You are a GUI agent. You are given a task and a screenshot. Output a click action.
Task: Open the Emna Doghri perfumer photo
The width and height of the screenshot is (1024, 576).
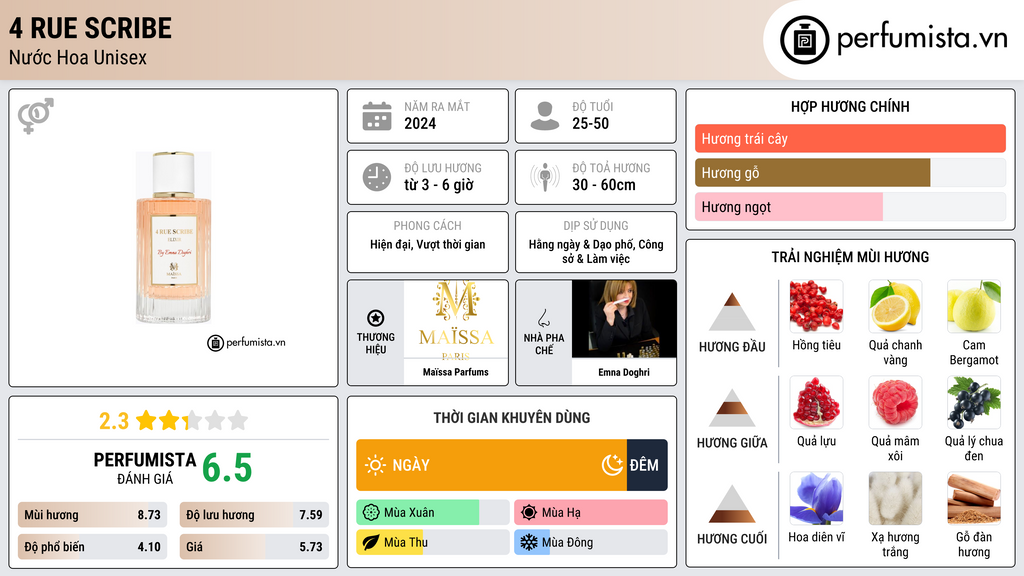624,319
